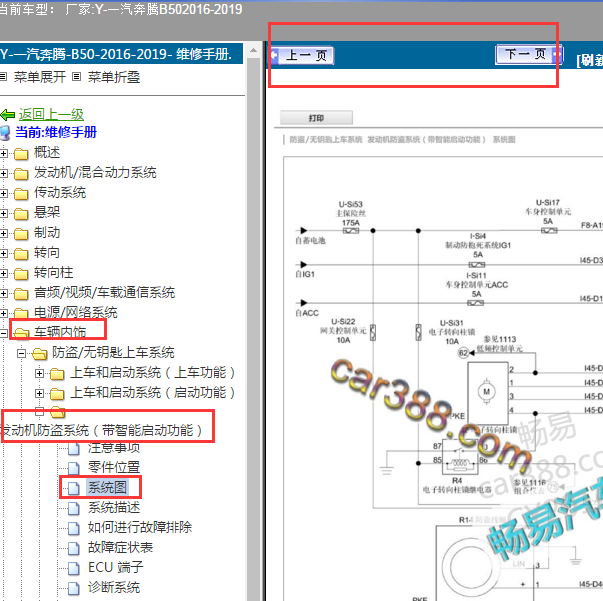Click the 返回上一级 link
Viewport: 603px width, 601px height.
pyautogui.click(x=51, y=114)
